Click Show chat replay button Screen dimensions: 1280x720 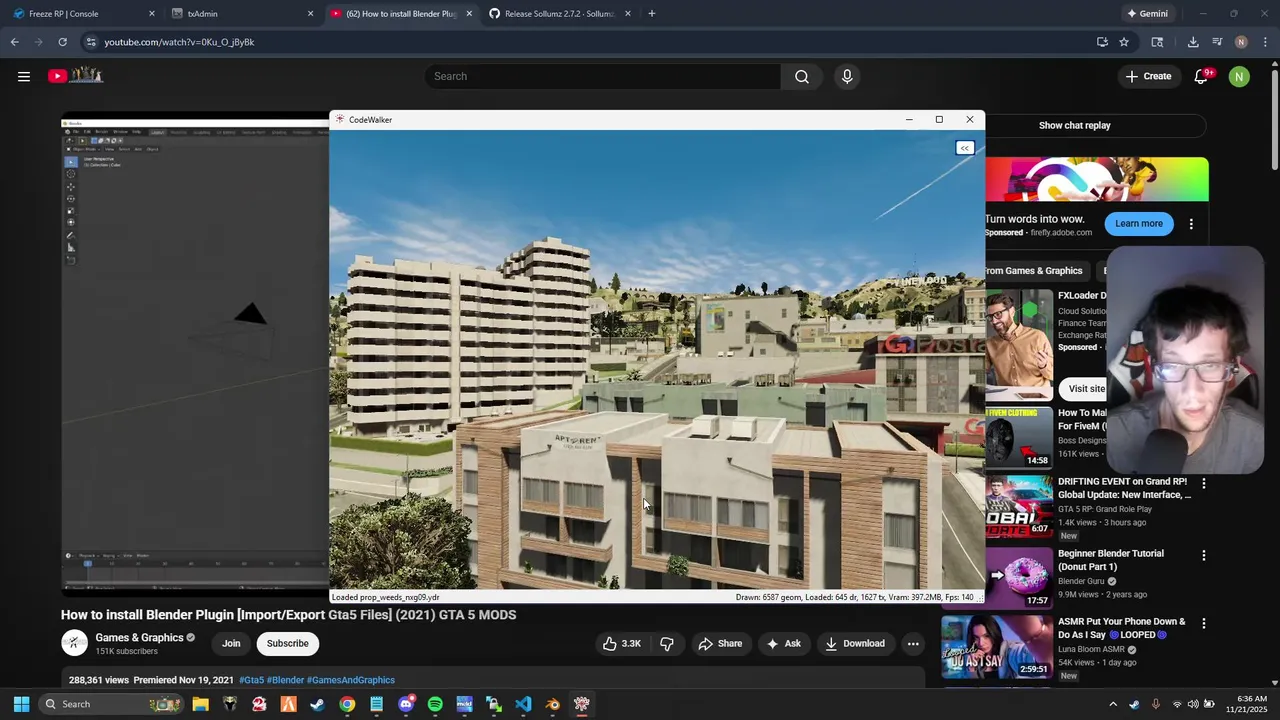[x=1075, y=126]
